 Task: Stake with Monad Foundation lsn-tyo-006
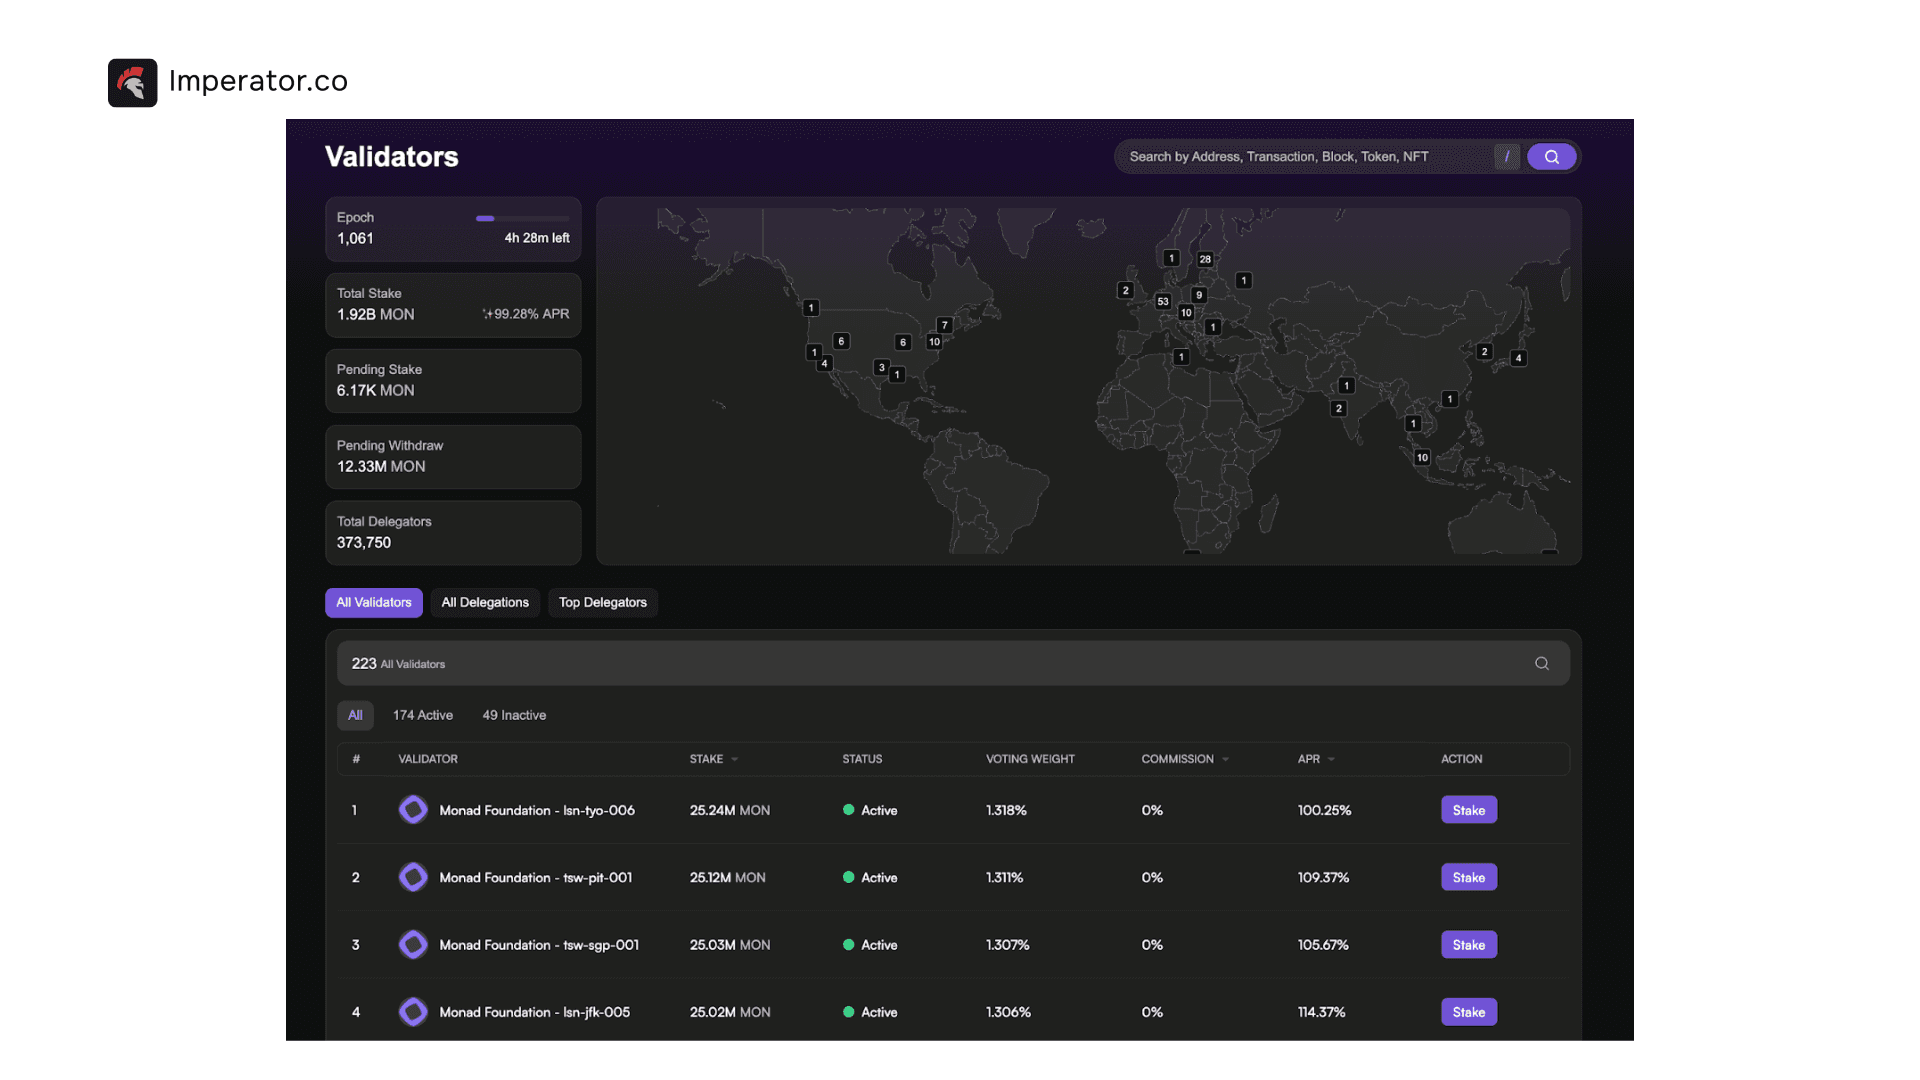(1469, 810)
